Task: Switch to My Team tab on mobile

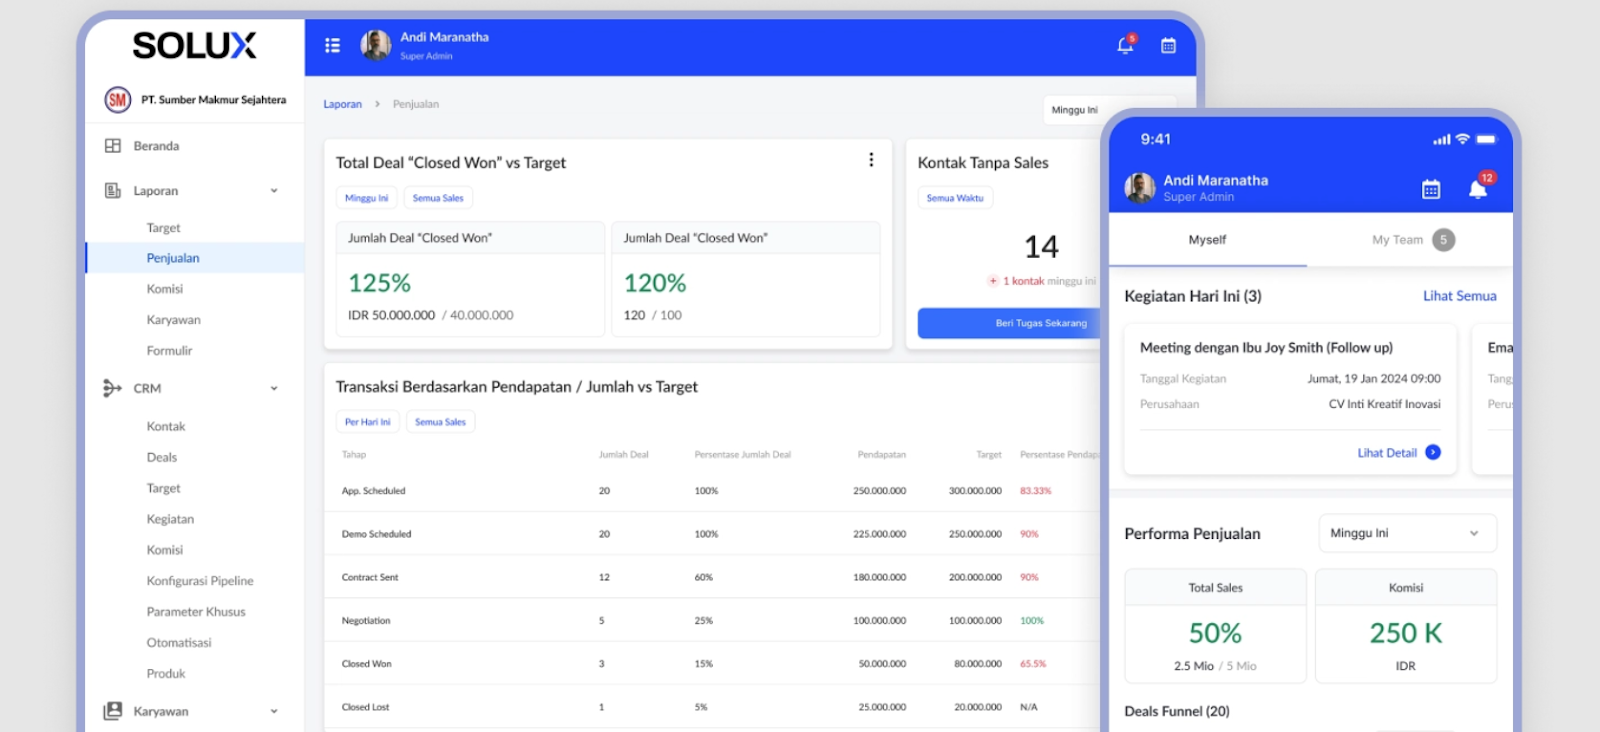Action: coord(1410,240)
